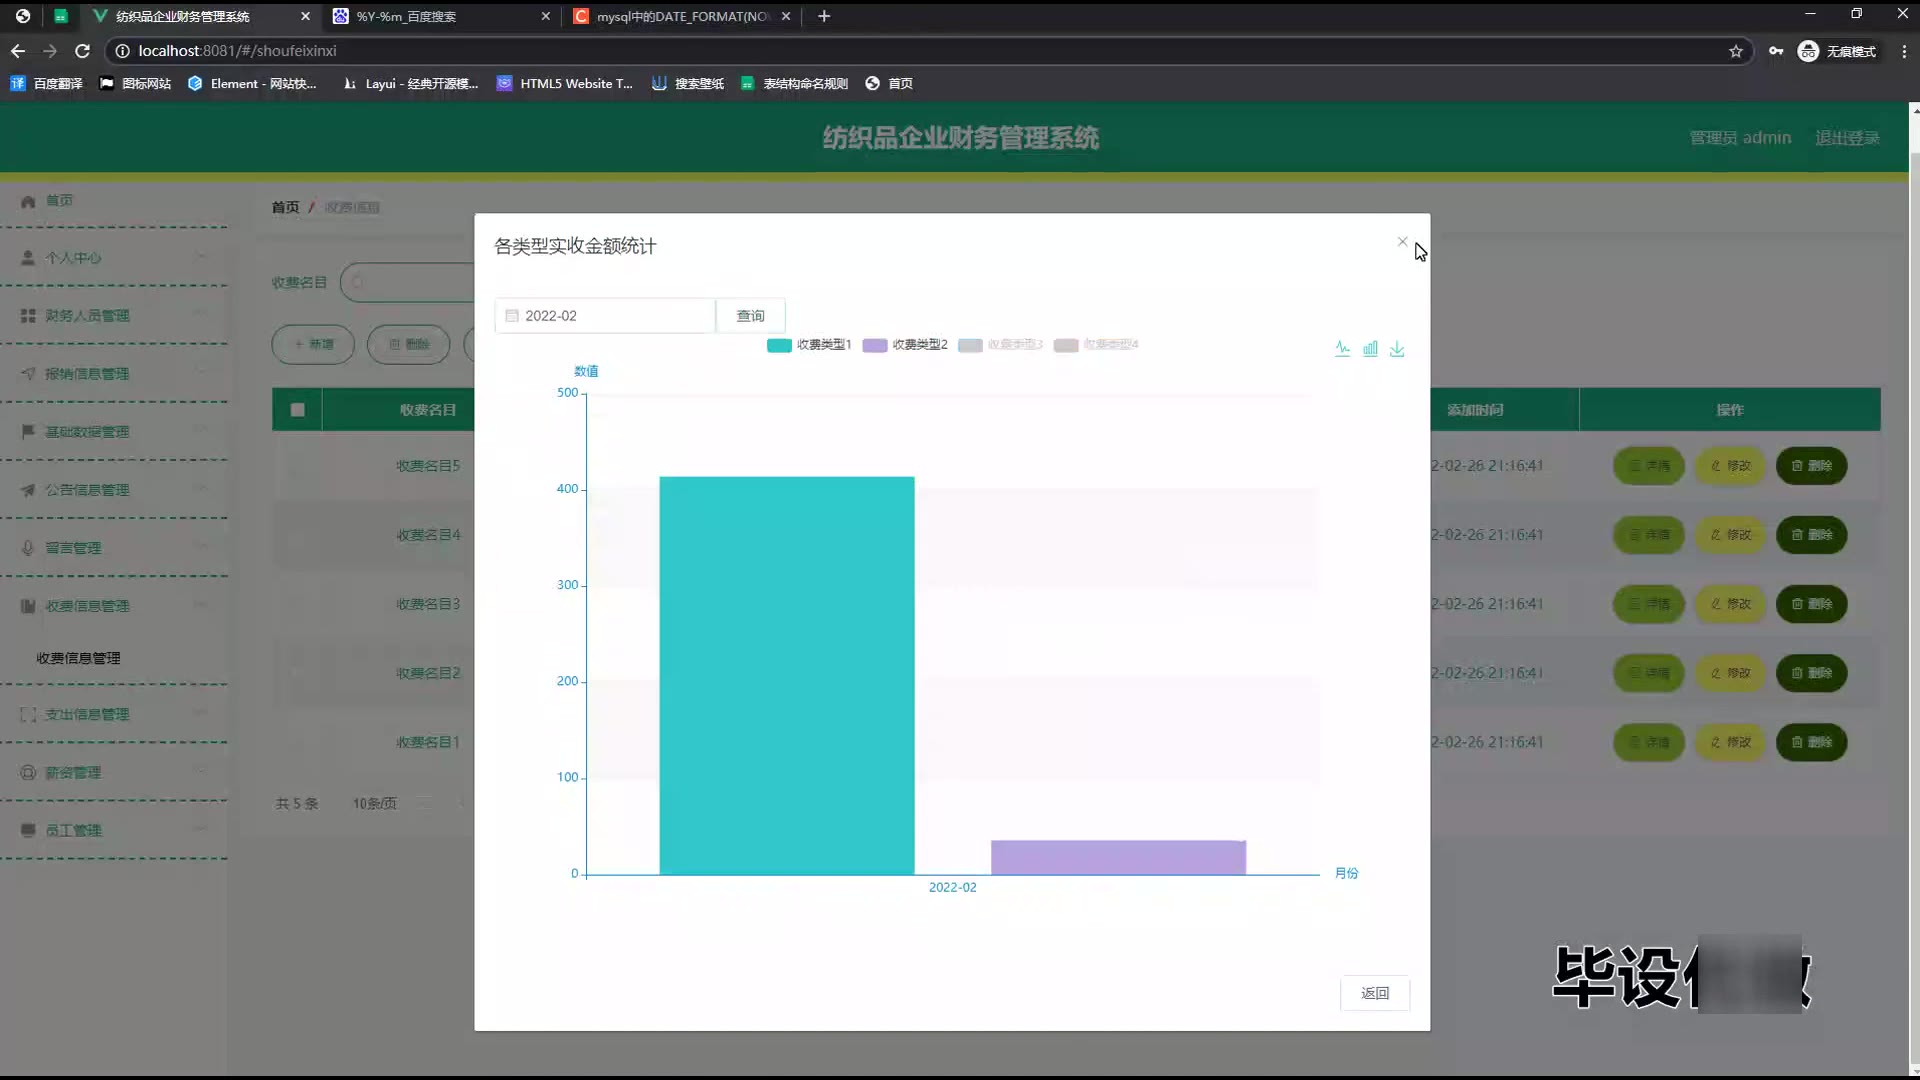Close the statistics dialog with X
This screenshot has width=1920, height=1080.
pyautogui.click(x=1402, y=241)
